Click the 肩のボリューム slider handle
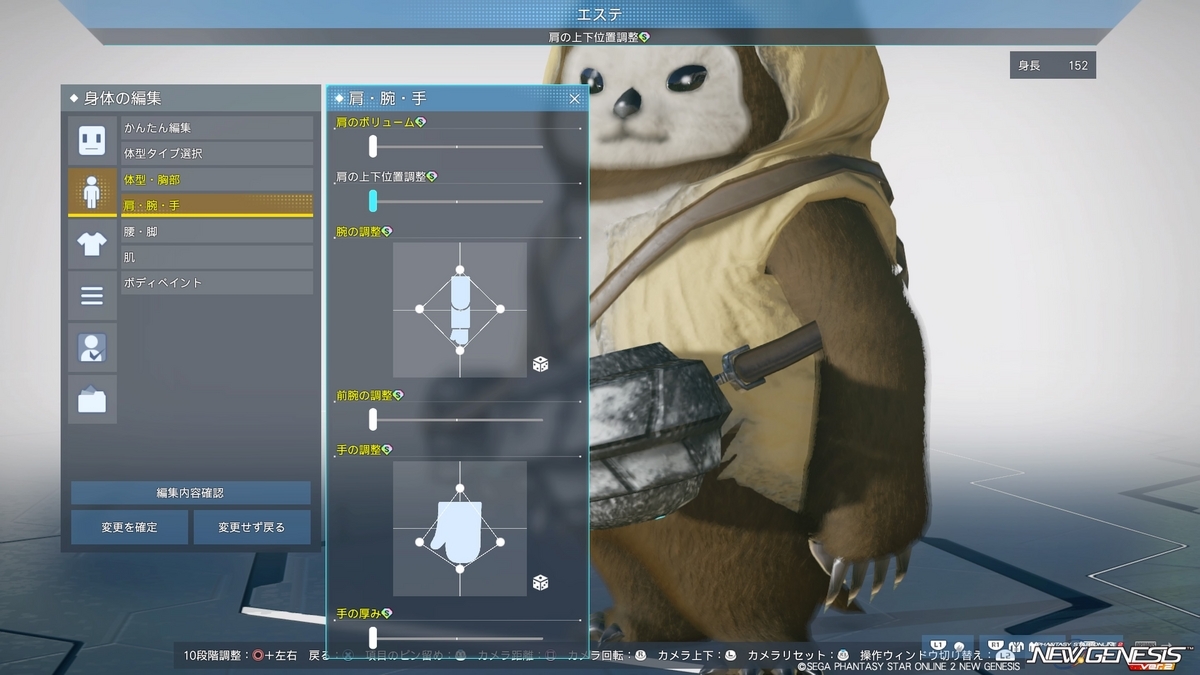The width and height of the screenshot is (1200, 675). tap(373, 147)
